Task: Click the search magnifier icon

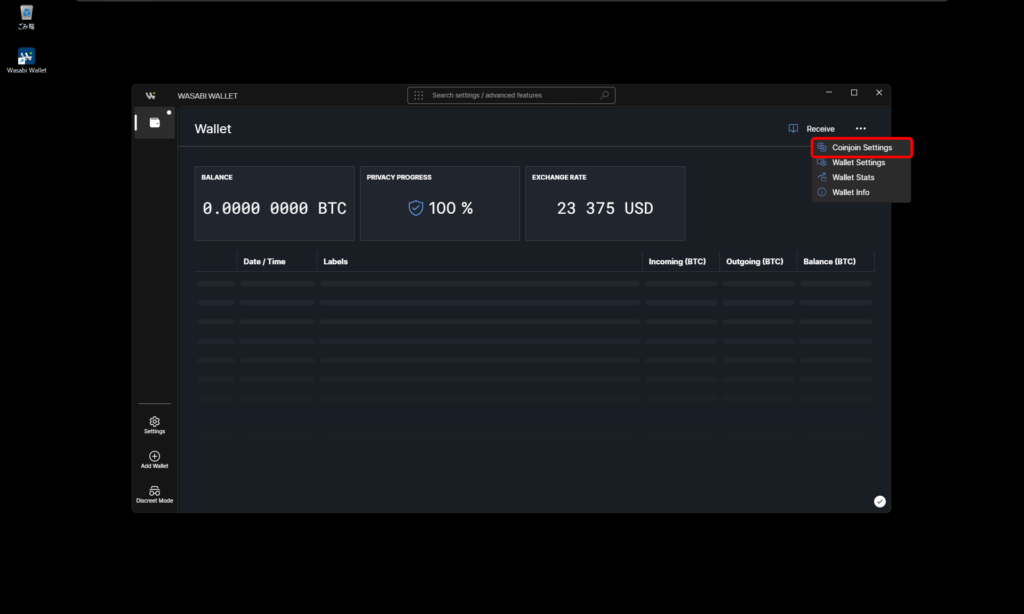Action: 605,95
